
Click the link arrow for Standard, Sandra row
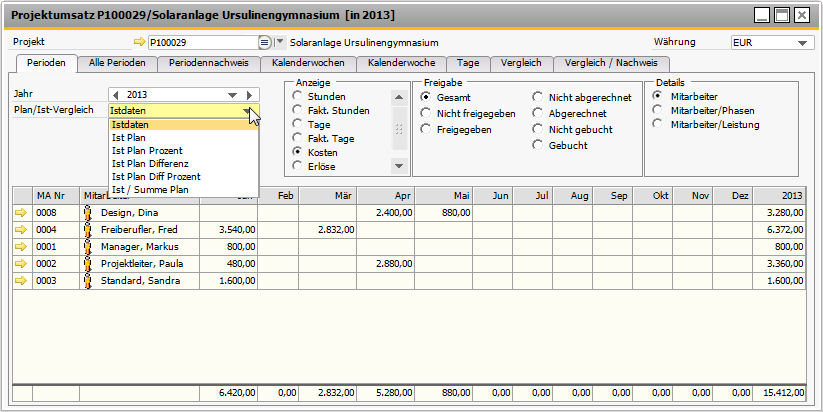tap(21, 280)
